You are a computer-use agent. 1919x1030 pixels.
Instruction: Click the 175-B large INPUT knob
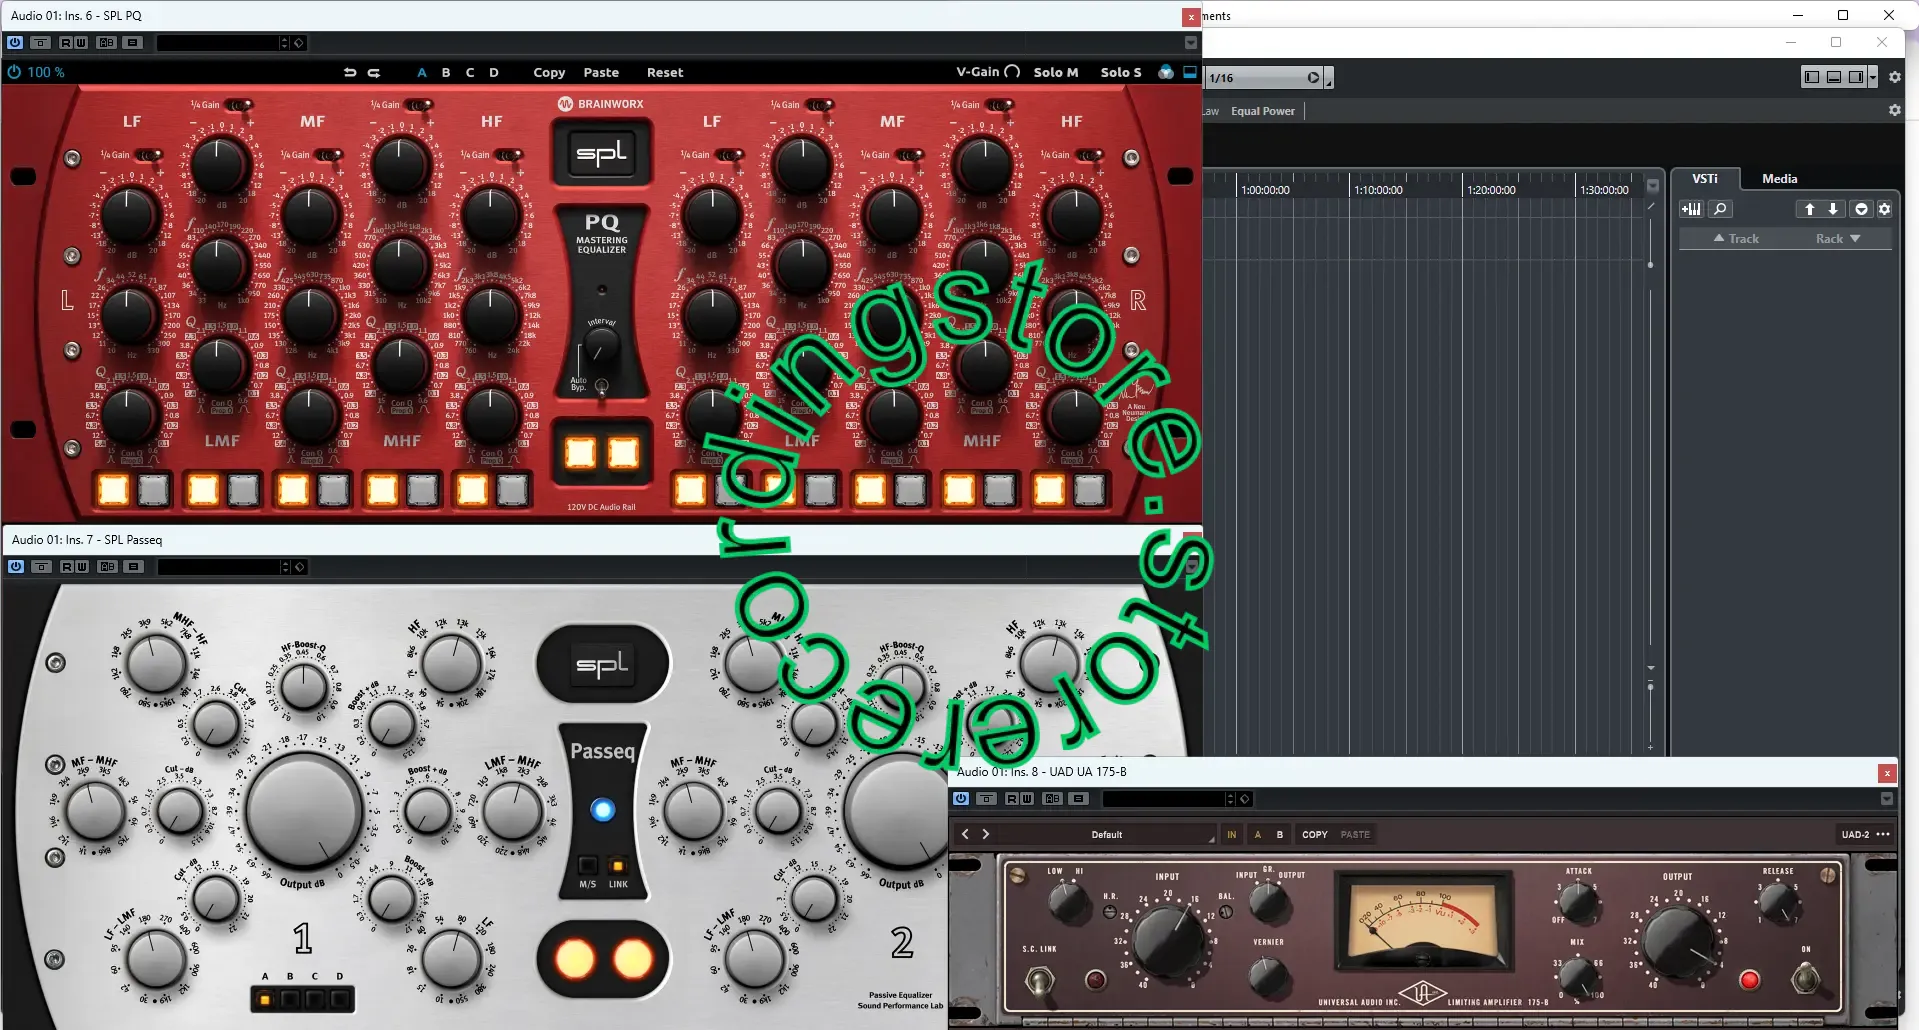[1166, 940]
